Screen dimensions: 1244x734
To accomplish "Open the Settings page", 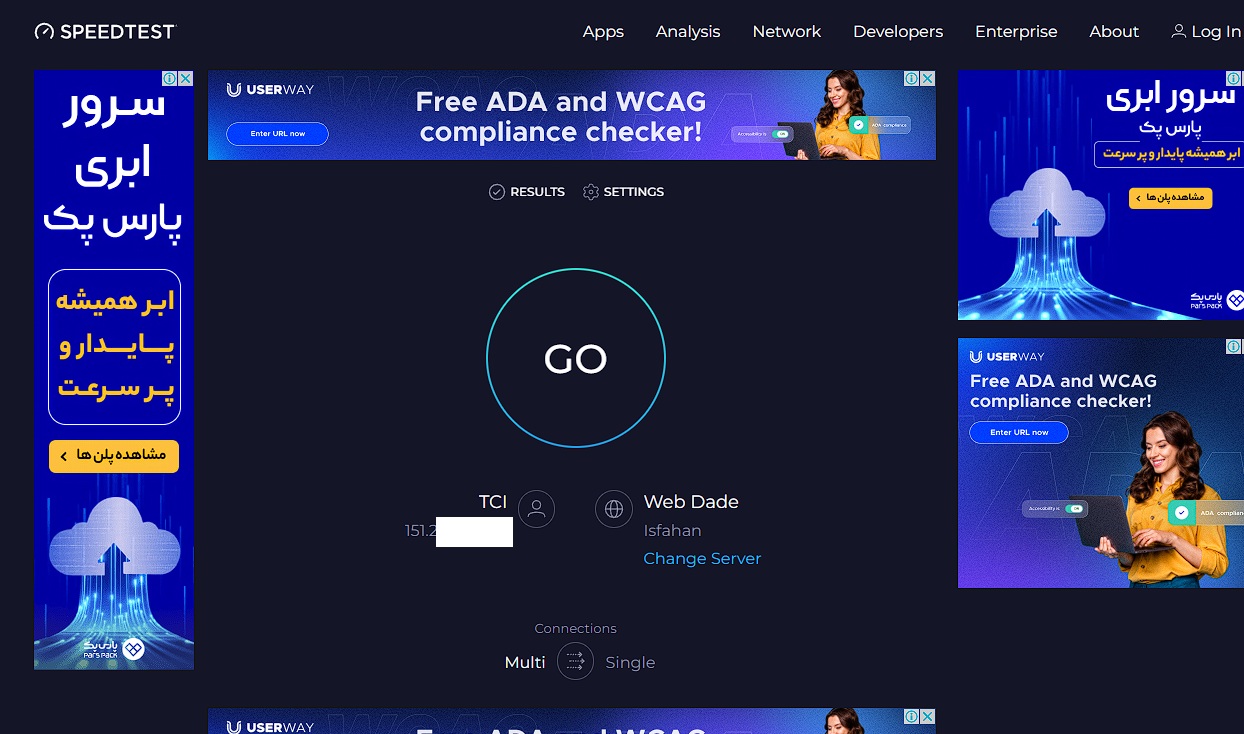I will [624, 192].
